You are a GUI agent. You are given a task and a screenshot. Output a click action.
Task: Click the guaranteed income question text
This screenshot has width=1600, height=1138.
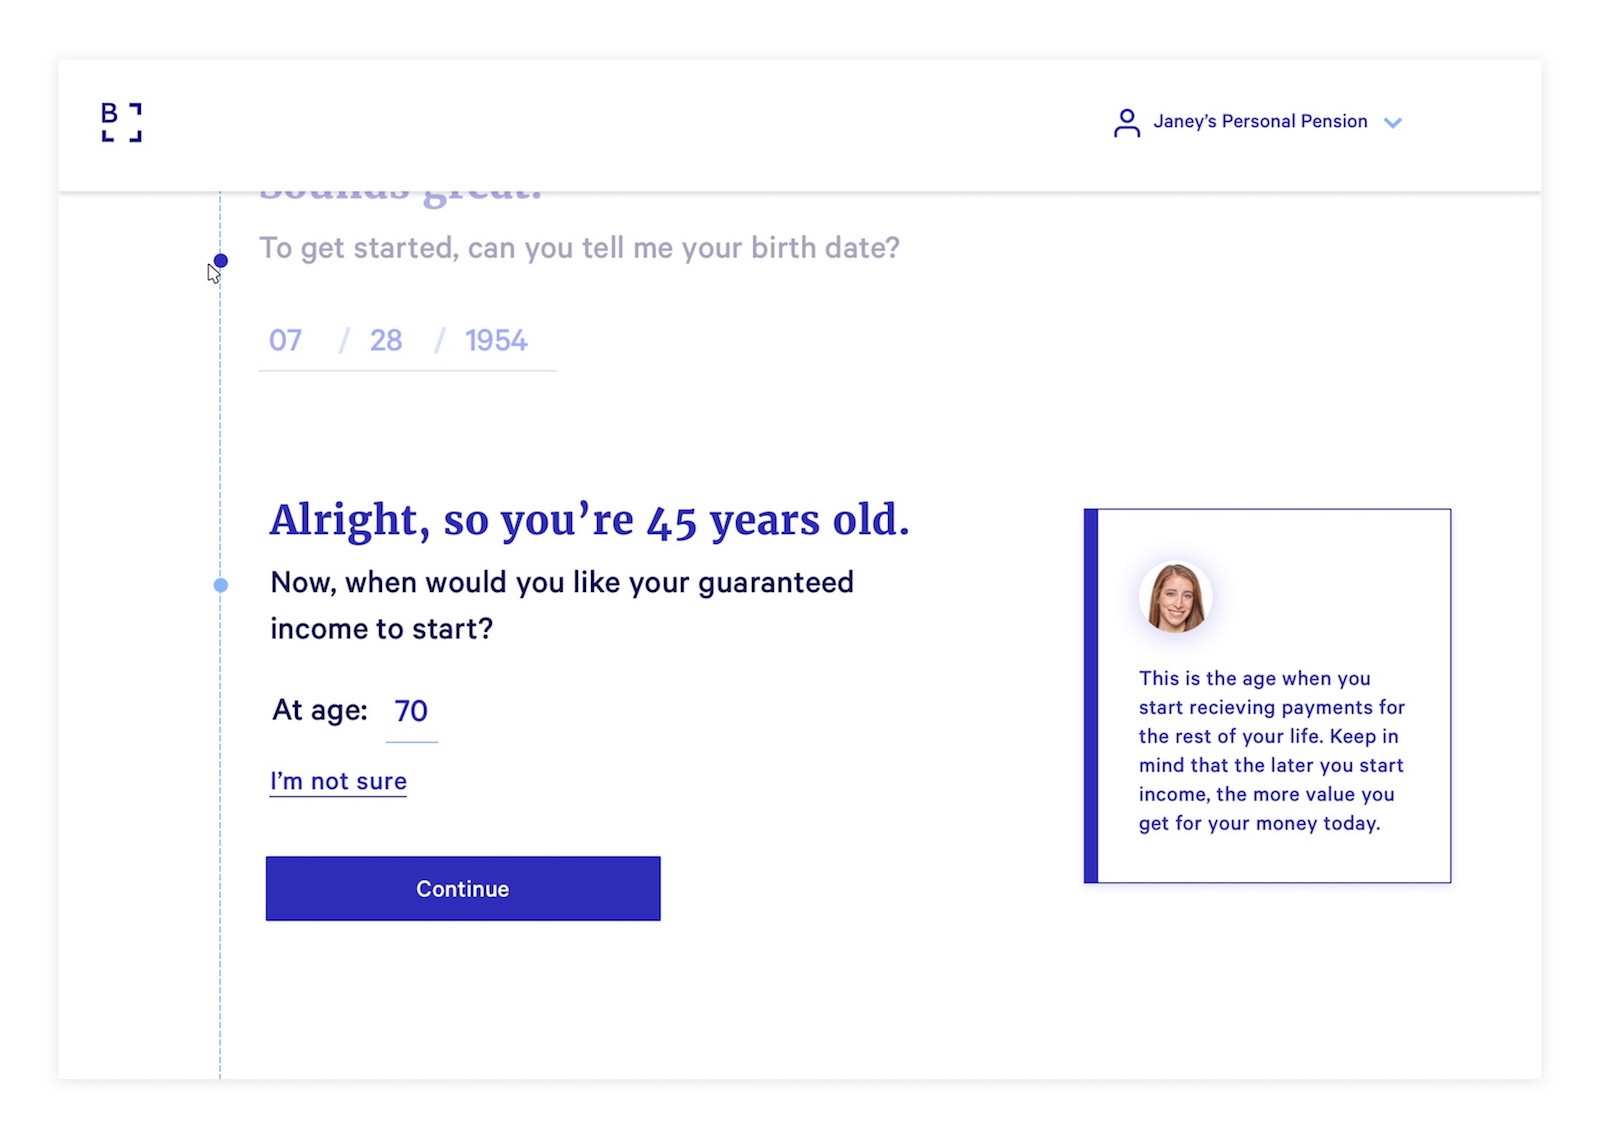[562, 605]
